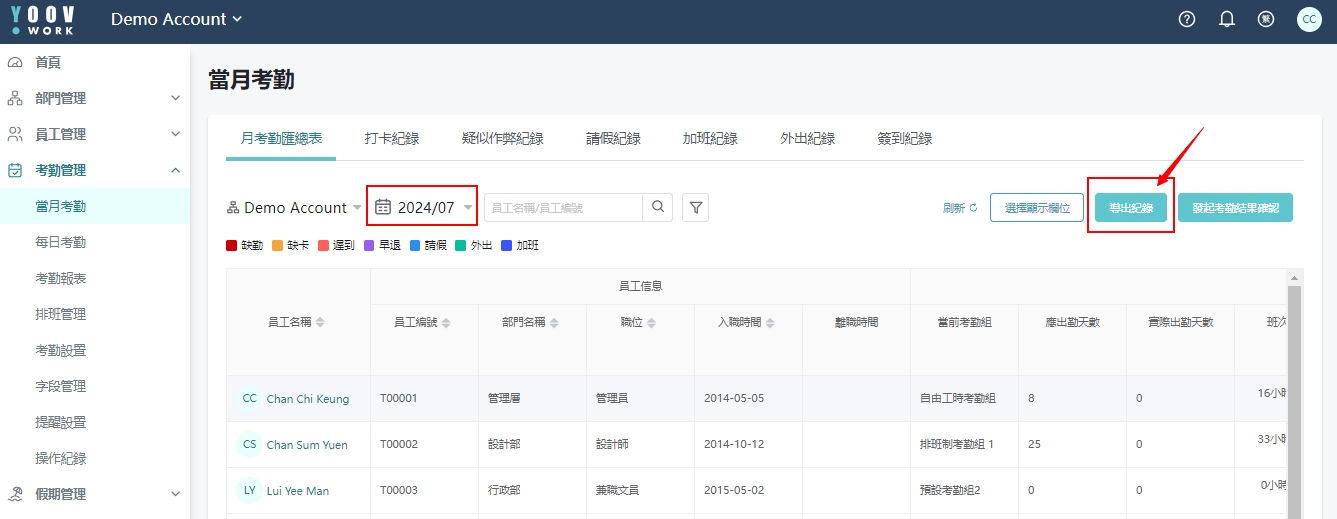Click the red 缺勤 legend swatch
Image resolution: width=1337 pixels, height=519 pixels.
click(232, 245)
